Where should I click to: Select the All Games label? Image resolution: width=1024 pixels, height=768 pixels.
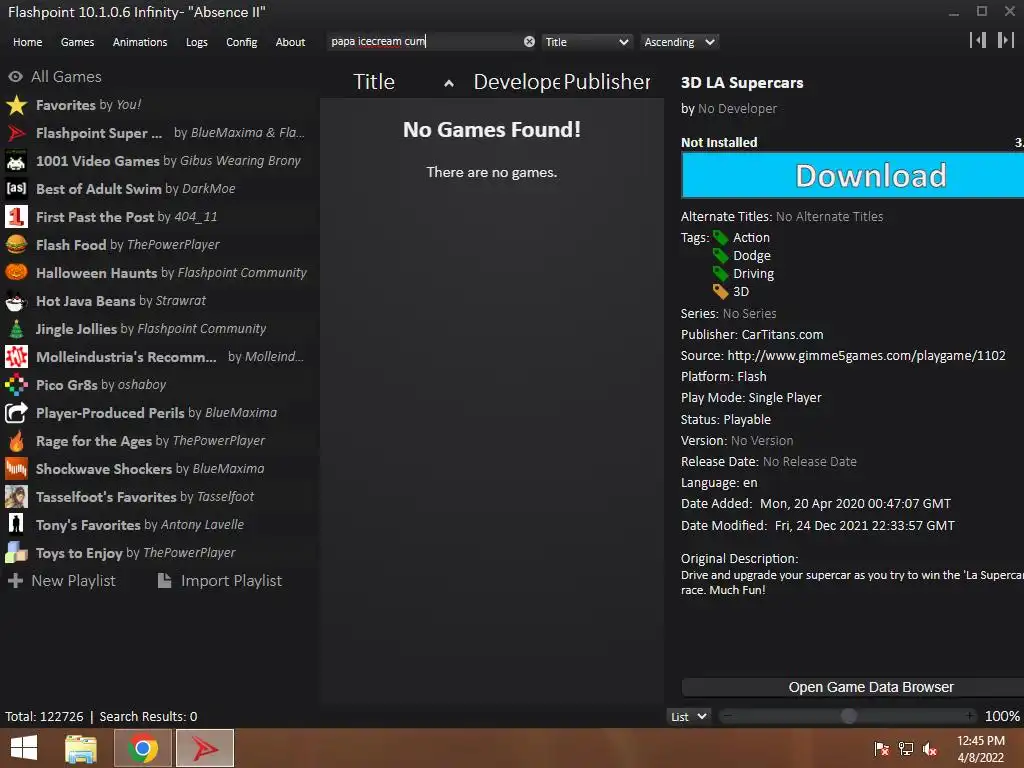click(67, 76)
